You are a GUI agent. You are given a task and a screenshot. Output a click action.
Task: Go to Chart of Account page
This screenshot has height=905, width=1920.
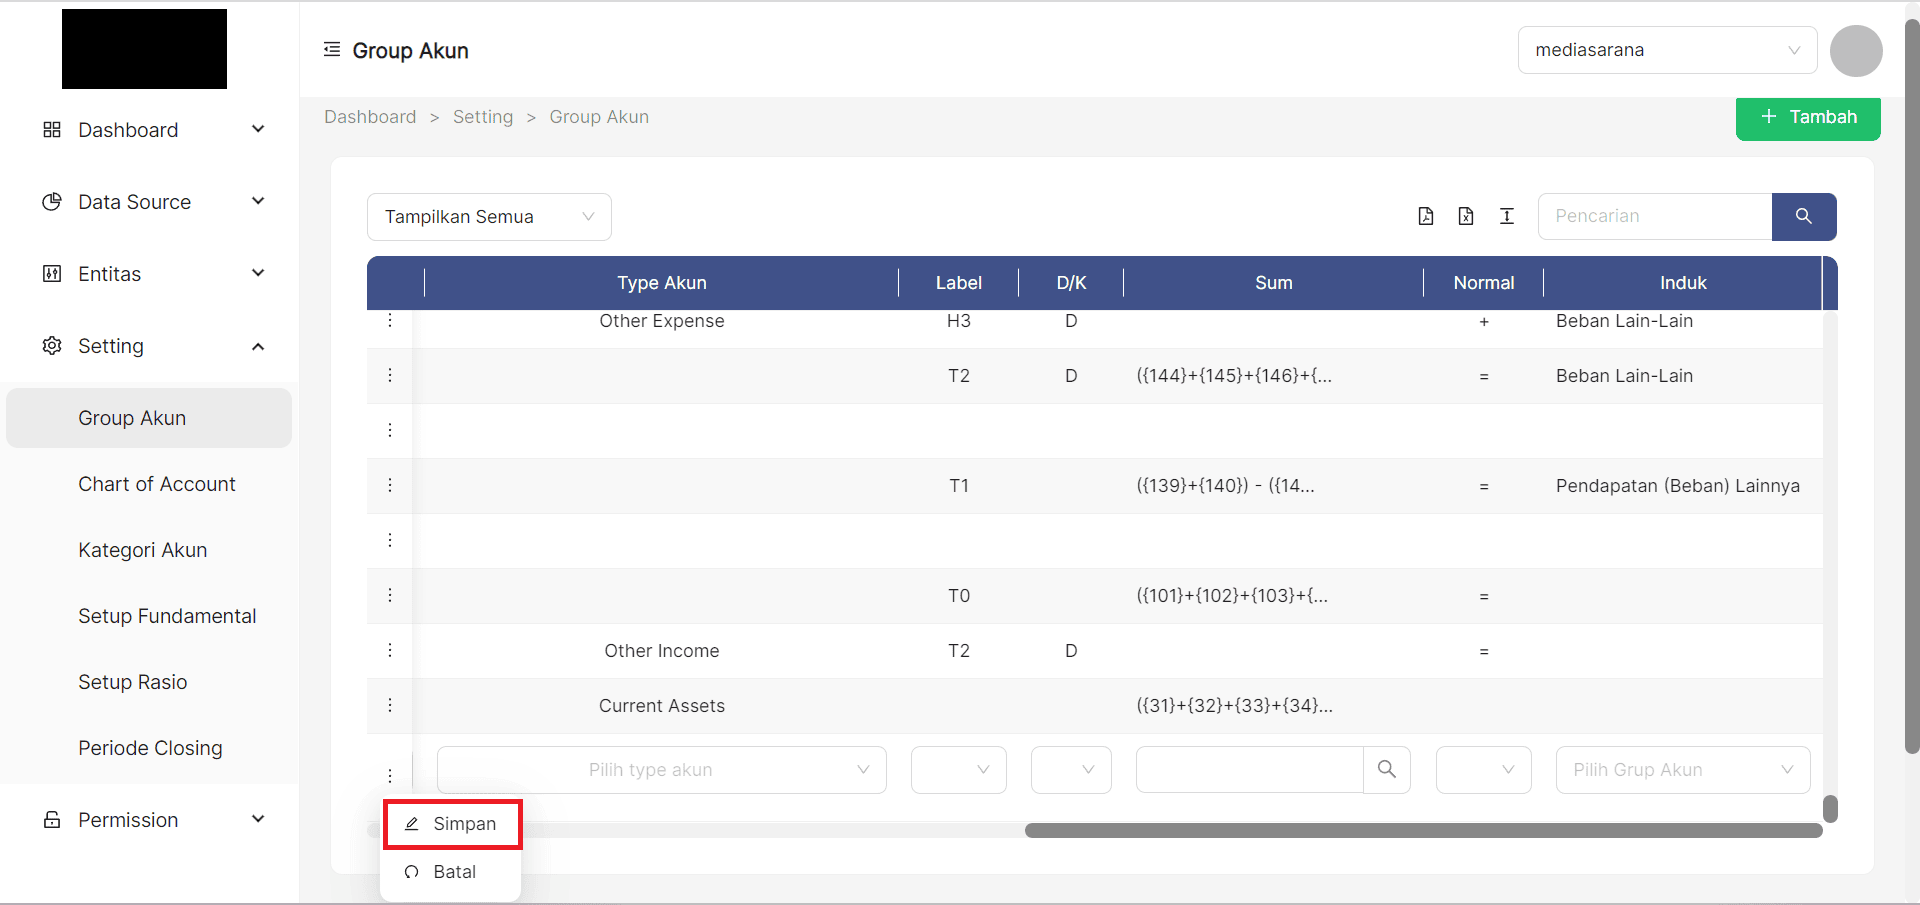click(x=157, y=484)
